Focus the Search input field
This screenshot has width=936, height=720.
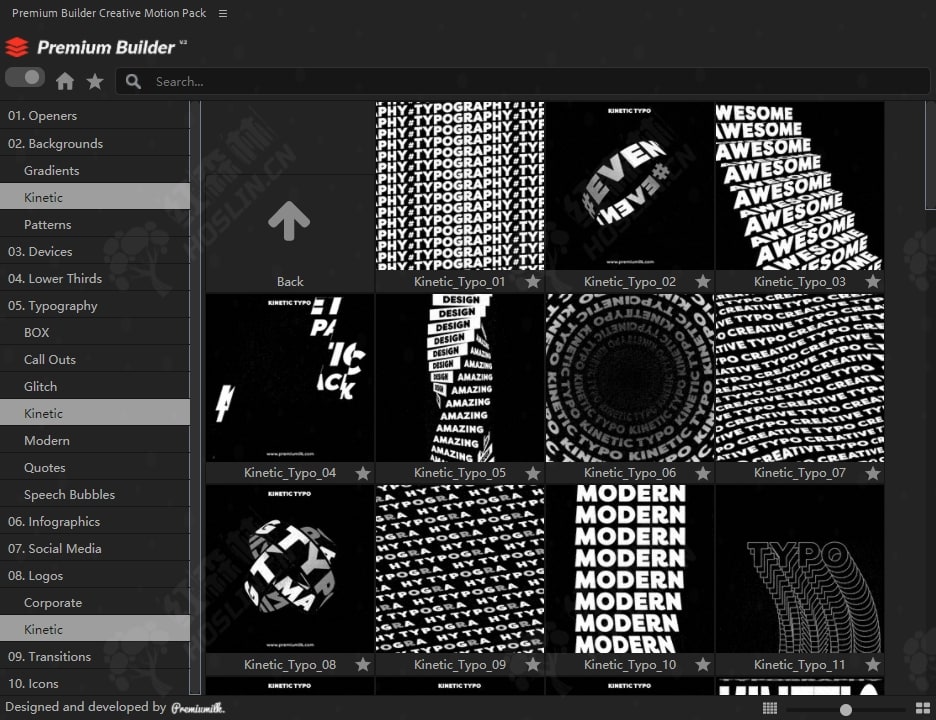click(x=522, y=82)
